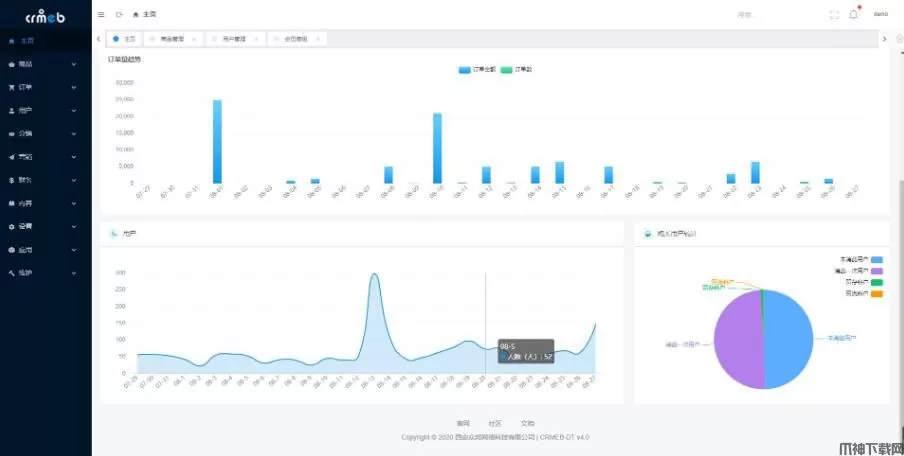Collapse the sidebar with the hamburger icon

[101, 14]
